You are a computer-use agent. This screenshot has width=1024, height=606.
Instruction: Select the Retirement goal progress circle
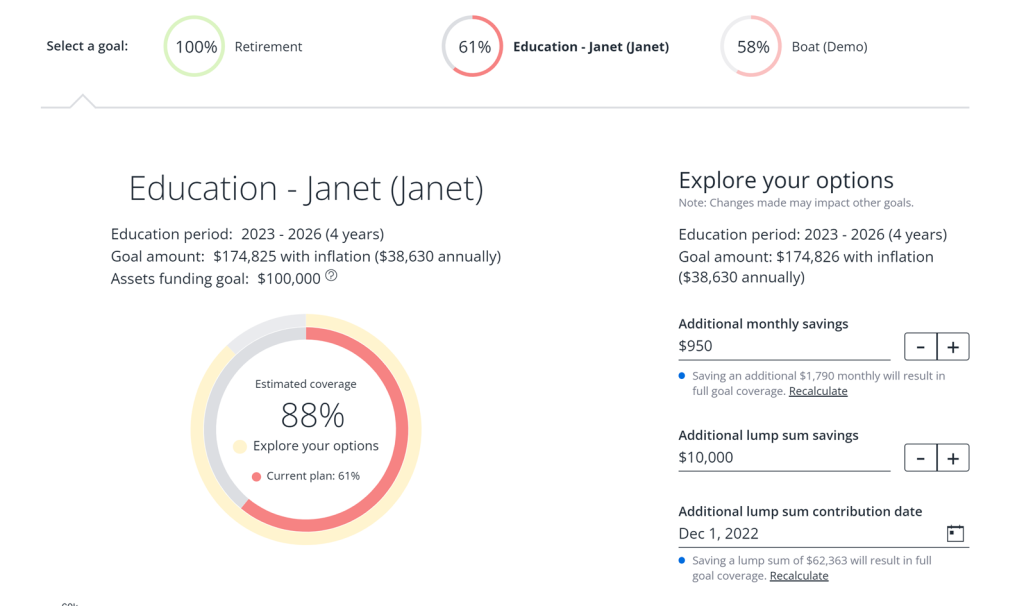pyautogui.click(x=193, y=46)
